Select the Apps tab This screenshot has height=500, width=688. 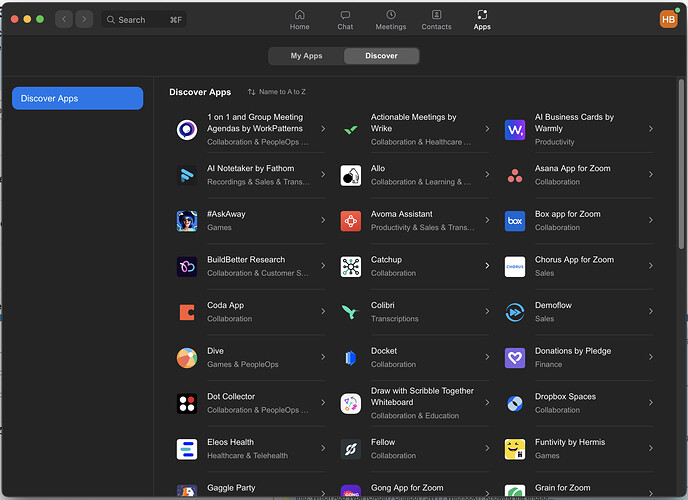[x=482, y=20]
